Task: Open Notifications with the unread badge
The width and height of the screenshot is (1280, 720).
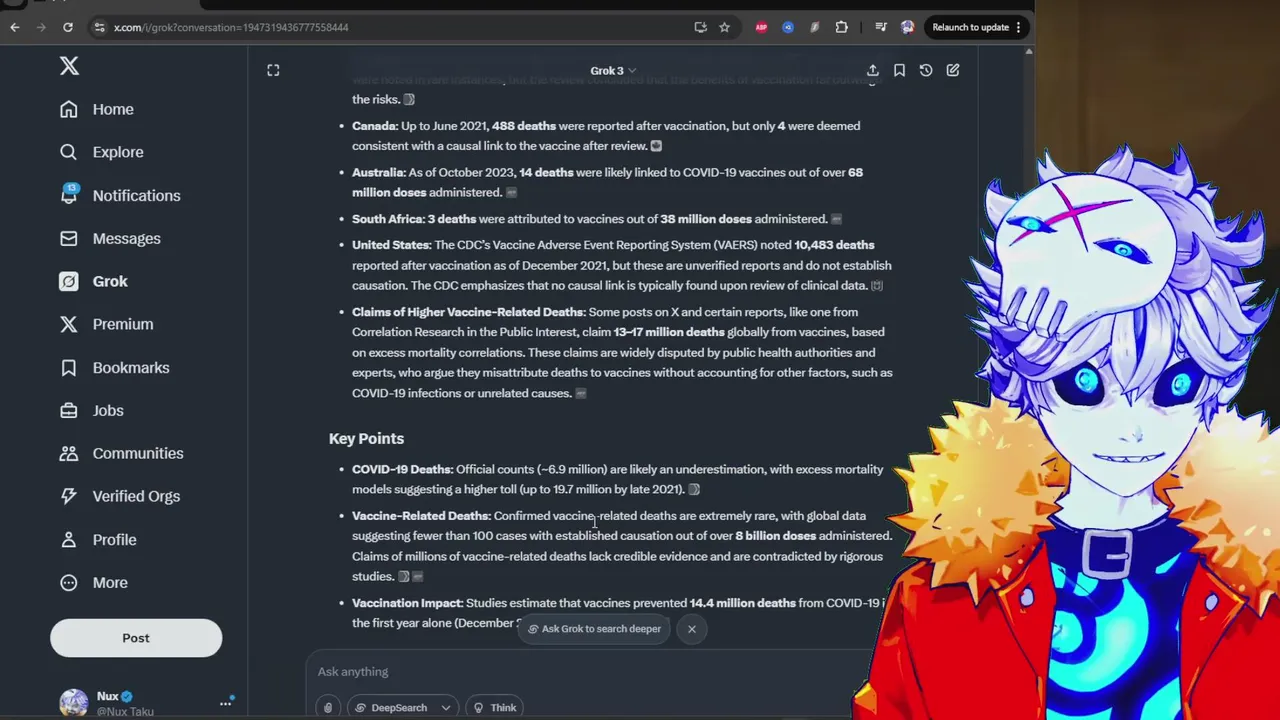Action: pyautogui.click(x=120, y=195)
